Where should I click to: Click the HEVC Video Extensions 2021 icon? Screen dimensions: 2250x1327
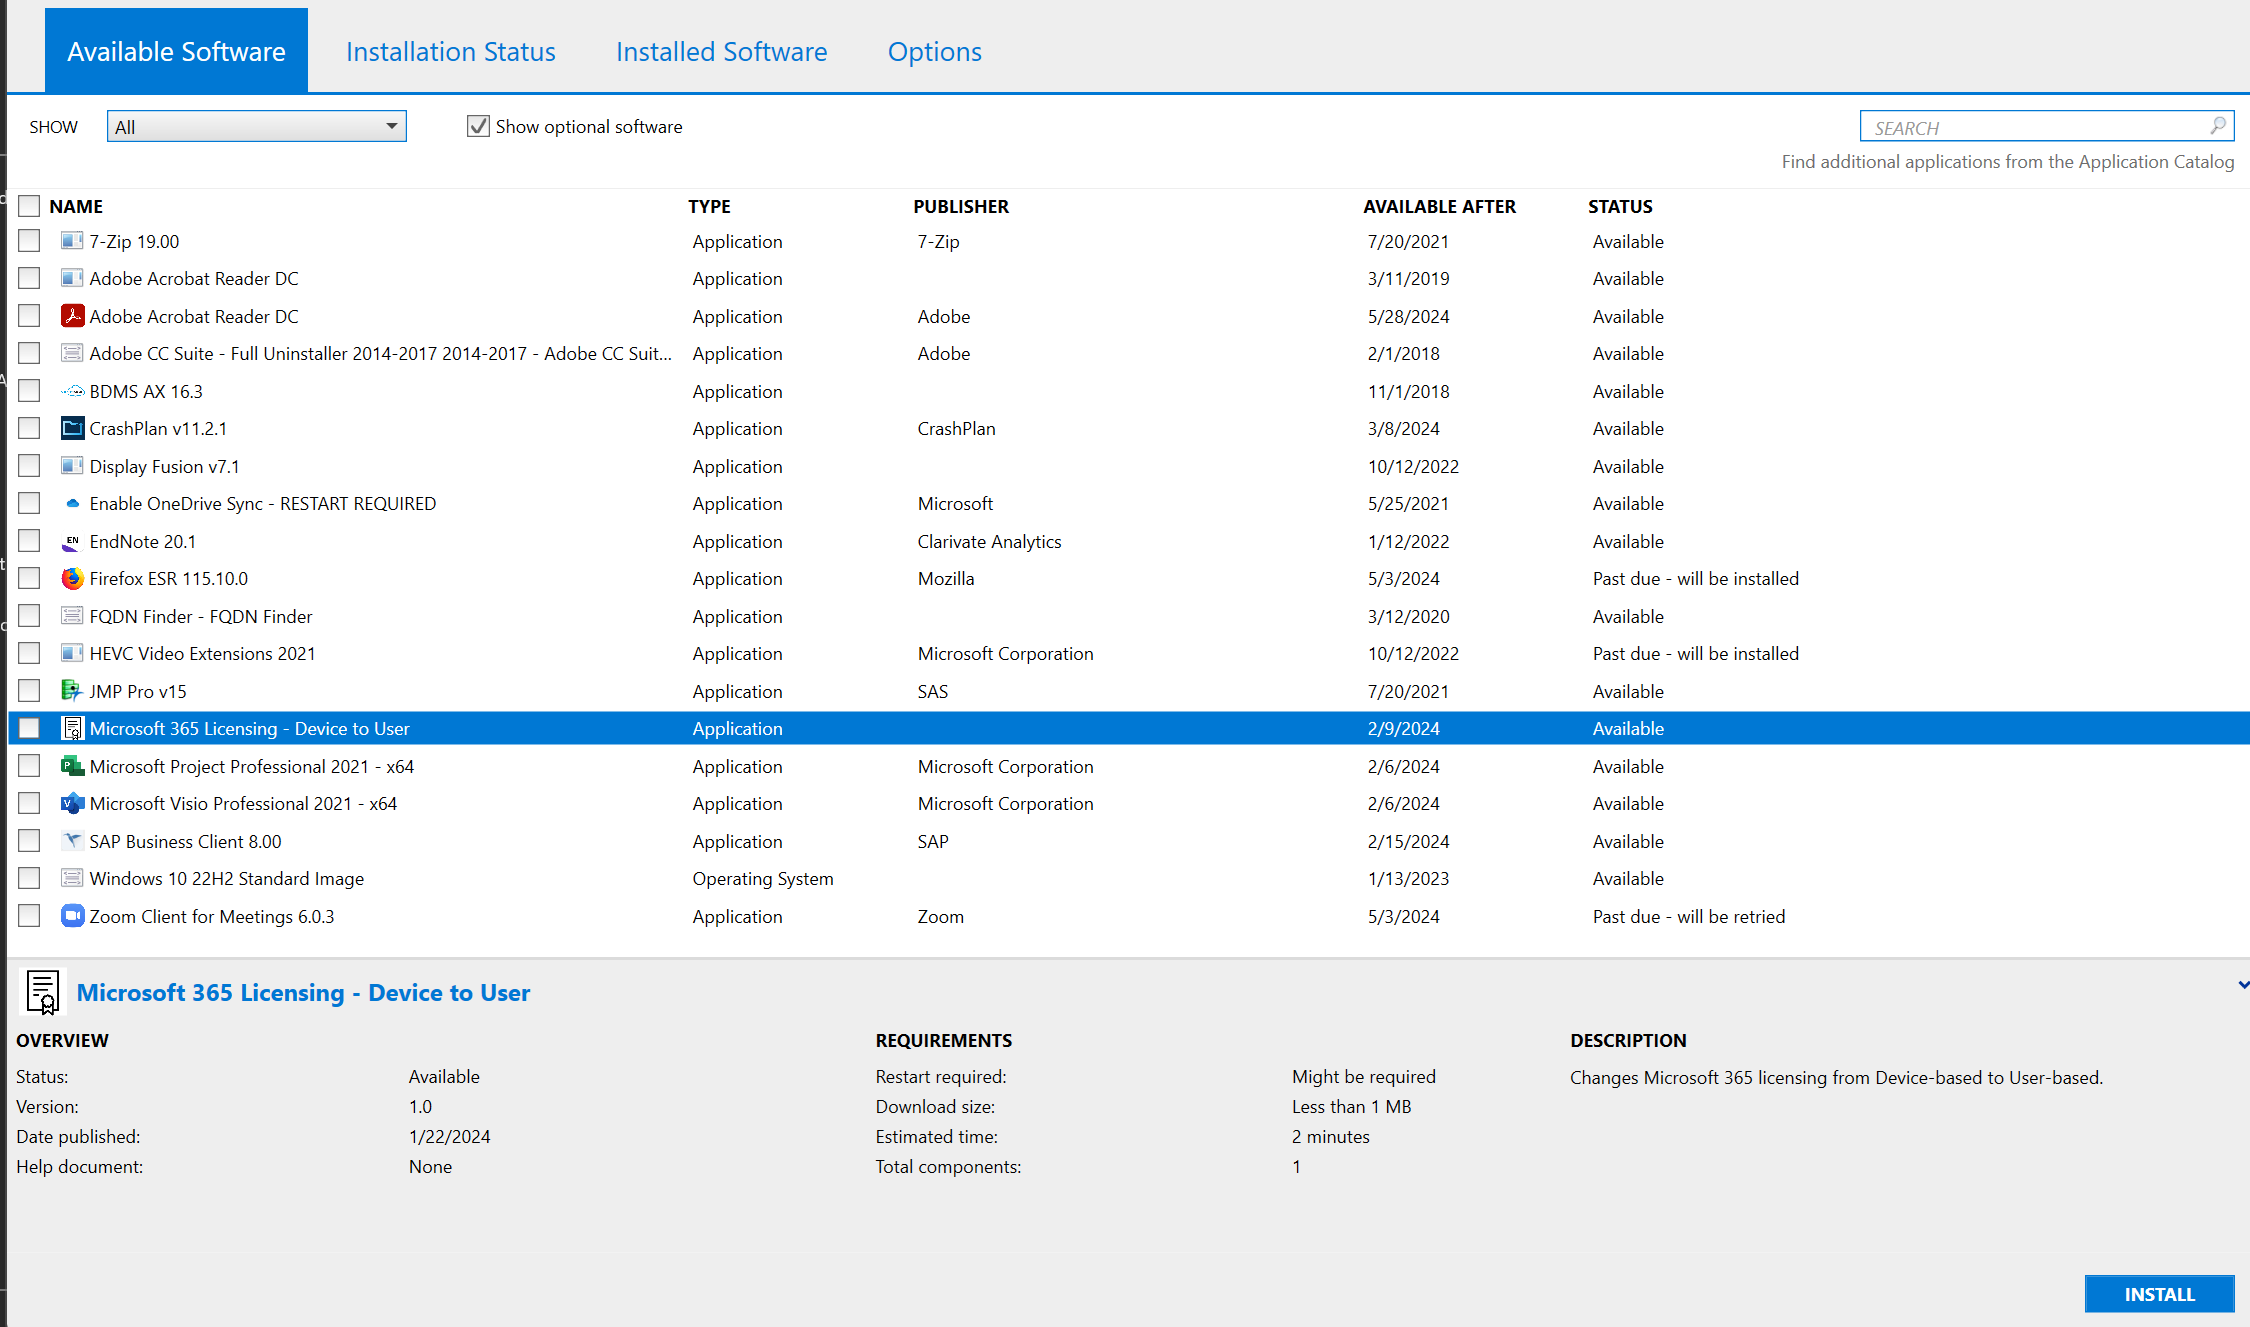[x=72, y=653]
